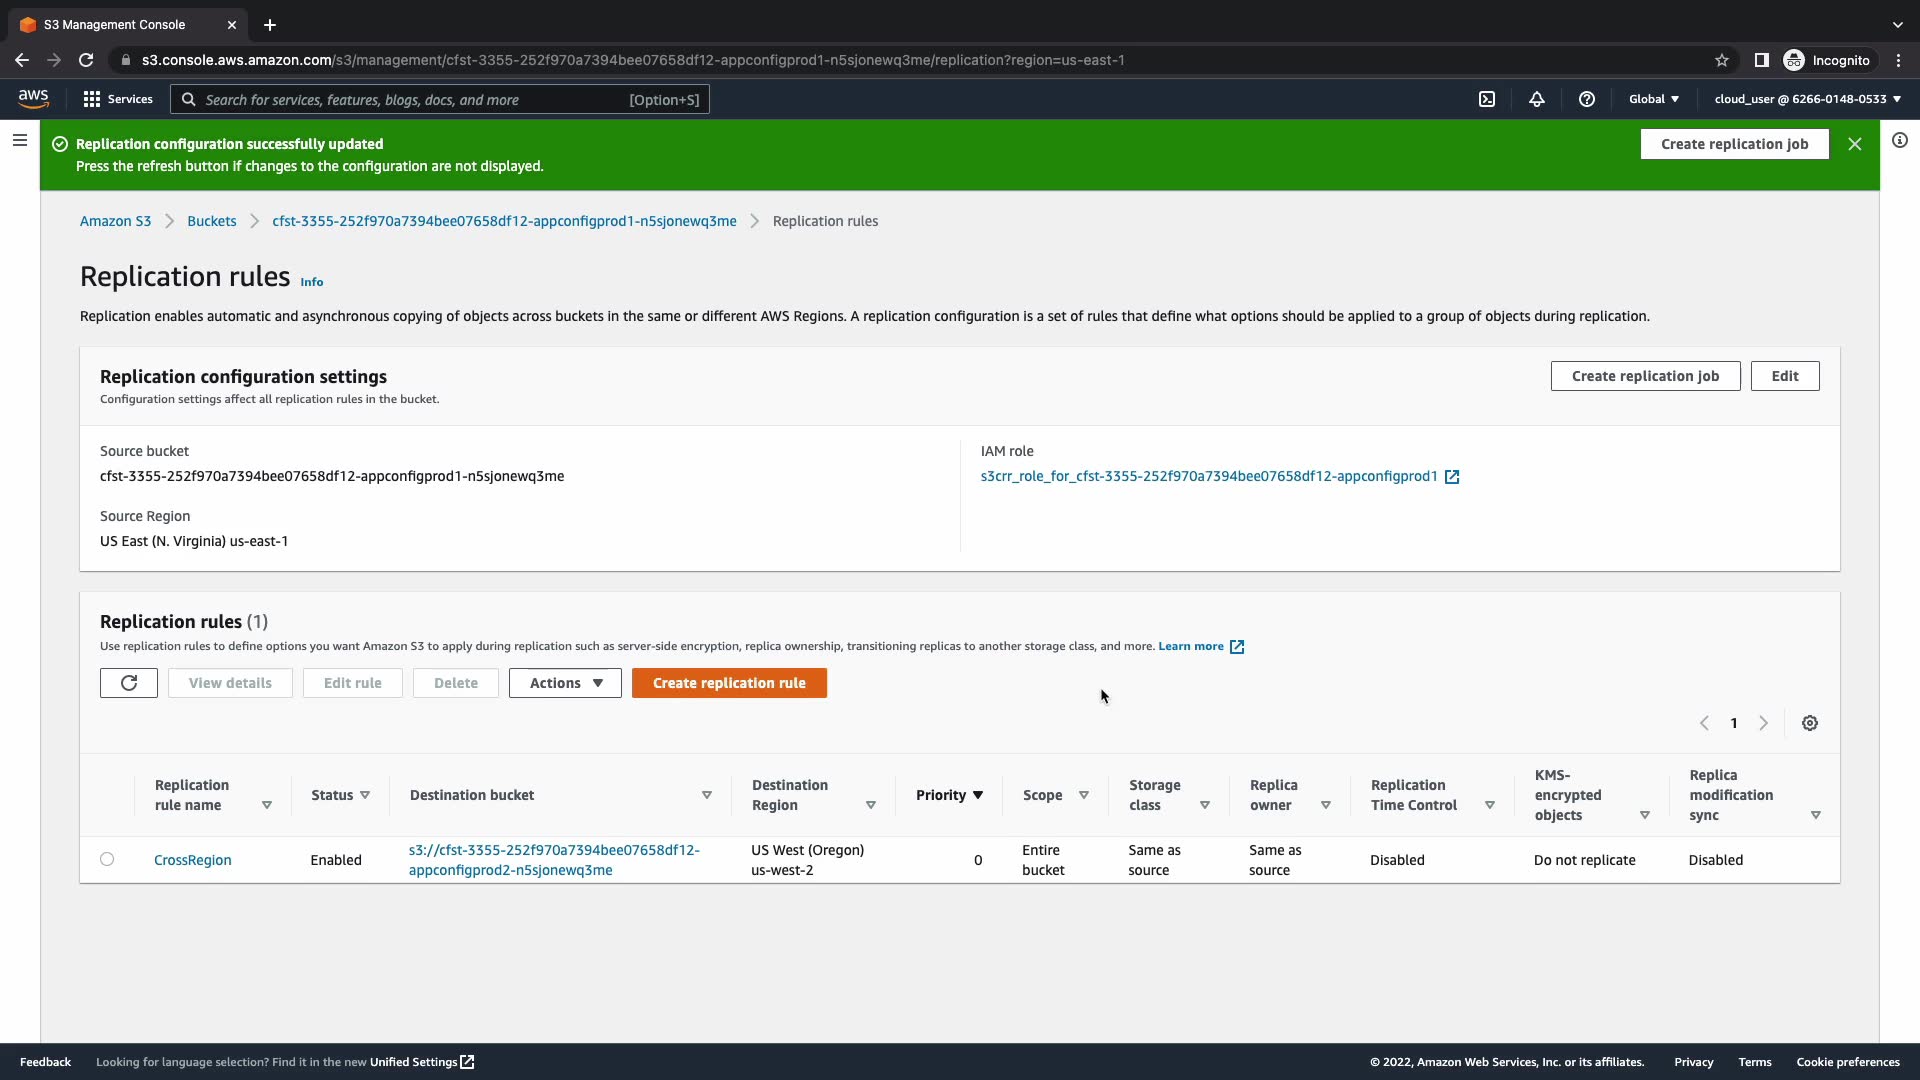This screenshot has width=1920, height=1080.
Task: Open the Actions dropdown
Action: pos(565,683)
